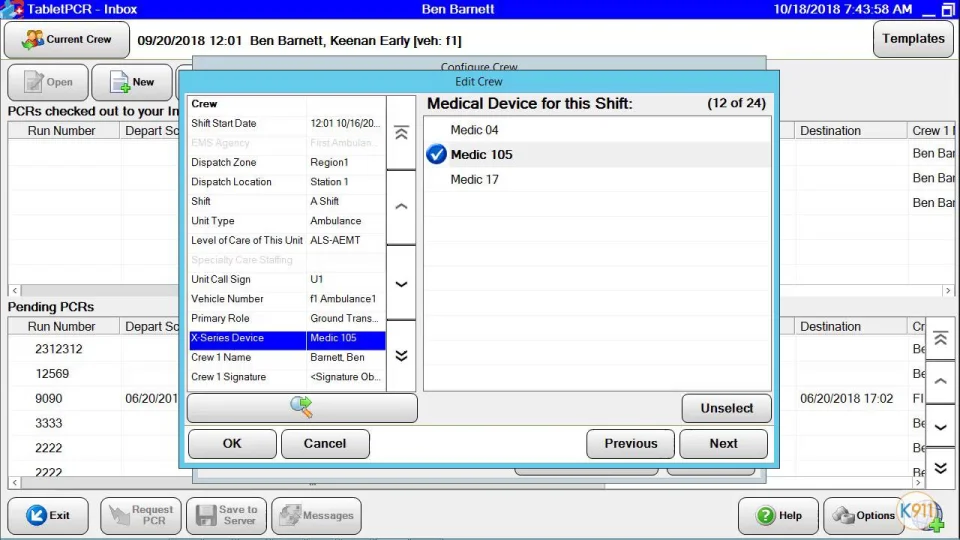This screenshot has height=540, width=960.
Task: Click left arrow of Pending PCRs scrollbar
Action: (15, 483)
